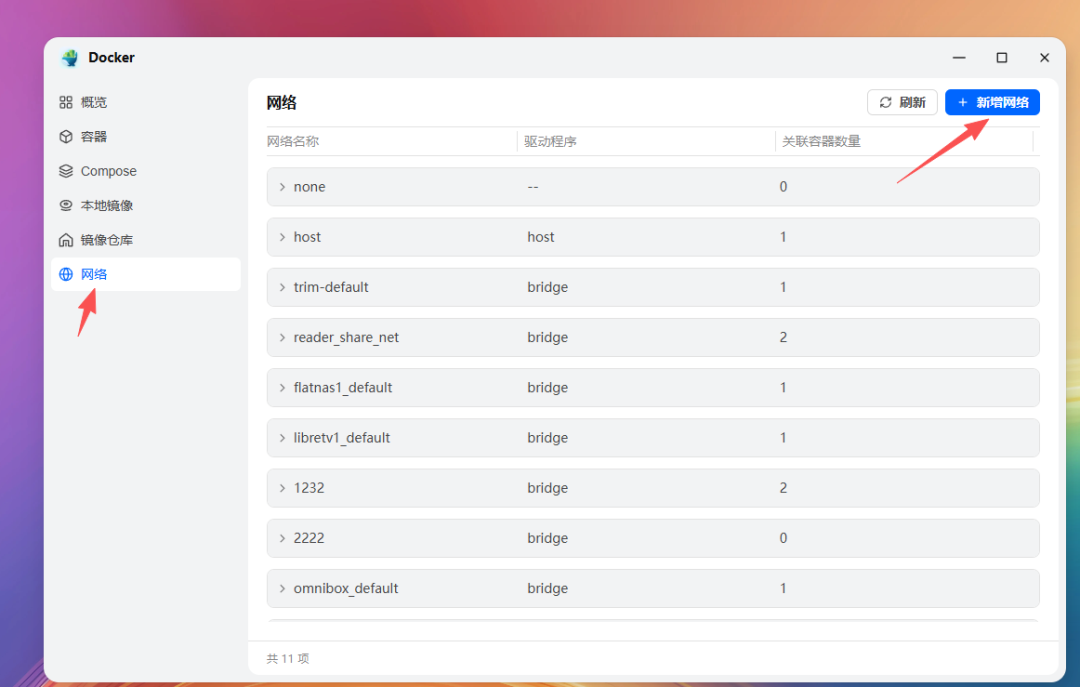Expand the host network row
1080x687 pixels.
282,237
